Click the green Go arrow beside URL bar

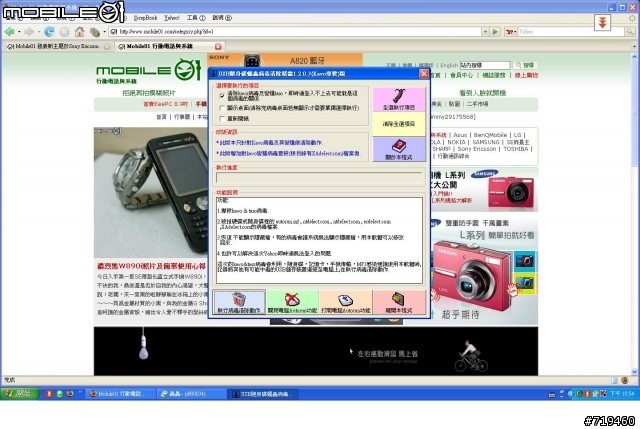(x=495, y=31)
